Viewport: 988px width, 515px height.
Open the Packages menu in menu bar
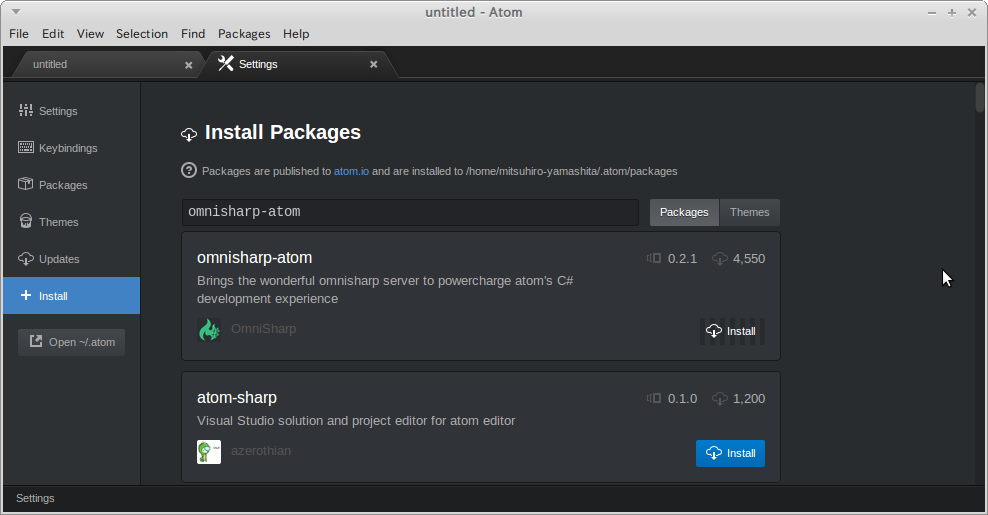click(x=244, y=34)
